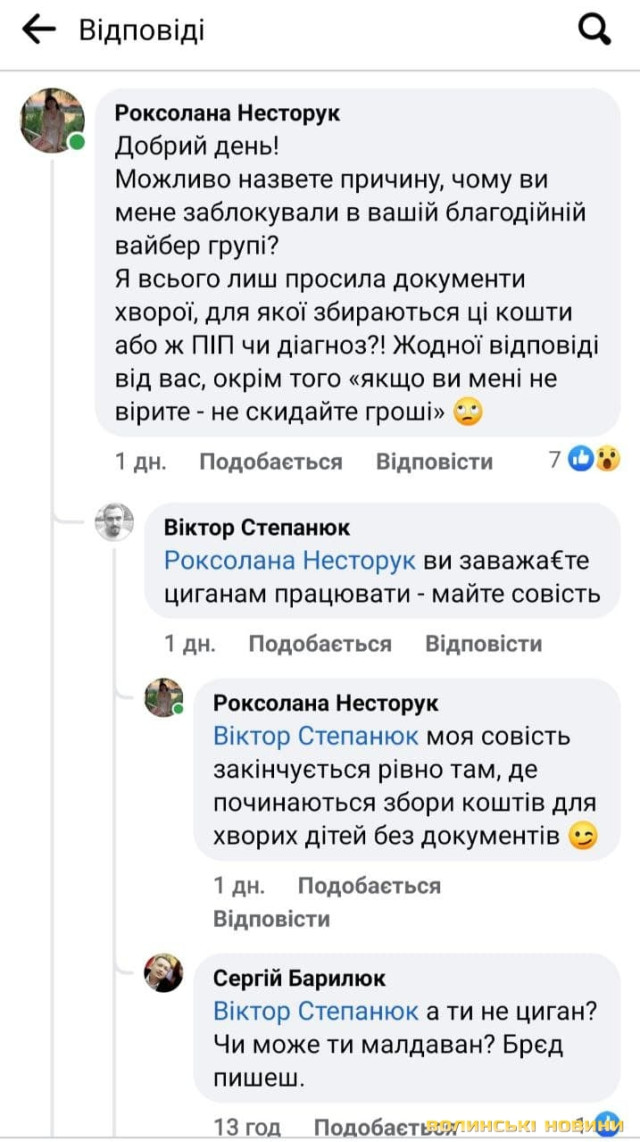Like Роксолана's nested reply about conscience
Viewport: 640px width, 1142px height.
[368, 886]
